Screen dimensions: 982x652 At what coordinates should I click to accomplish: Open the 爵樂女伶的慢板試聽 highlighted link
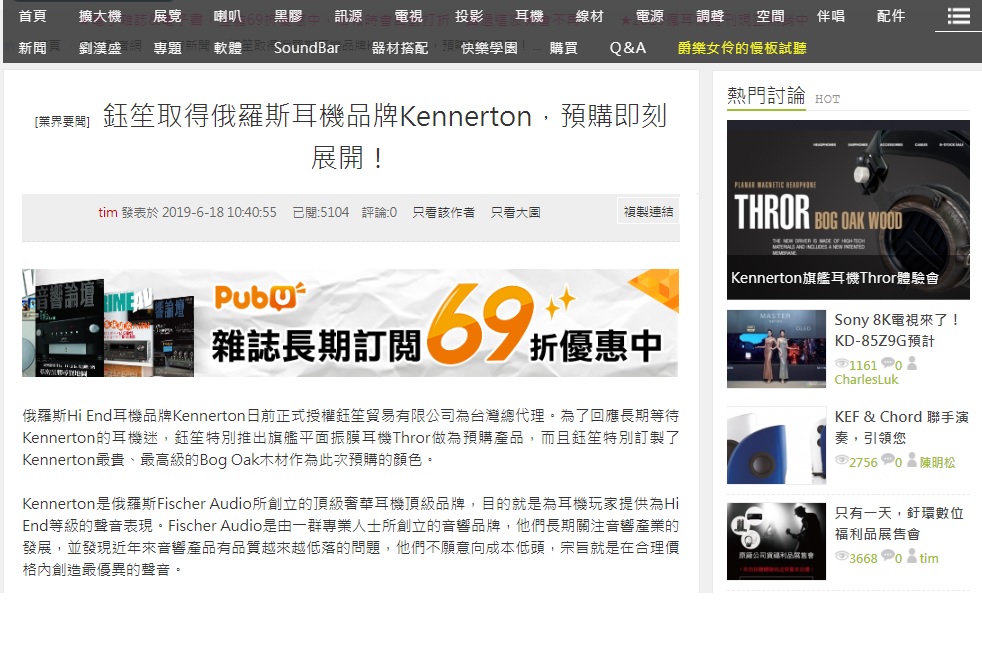coord(742,48)
